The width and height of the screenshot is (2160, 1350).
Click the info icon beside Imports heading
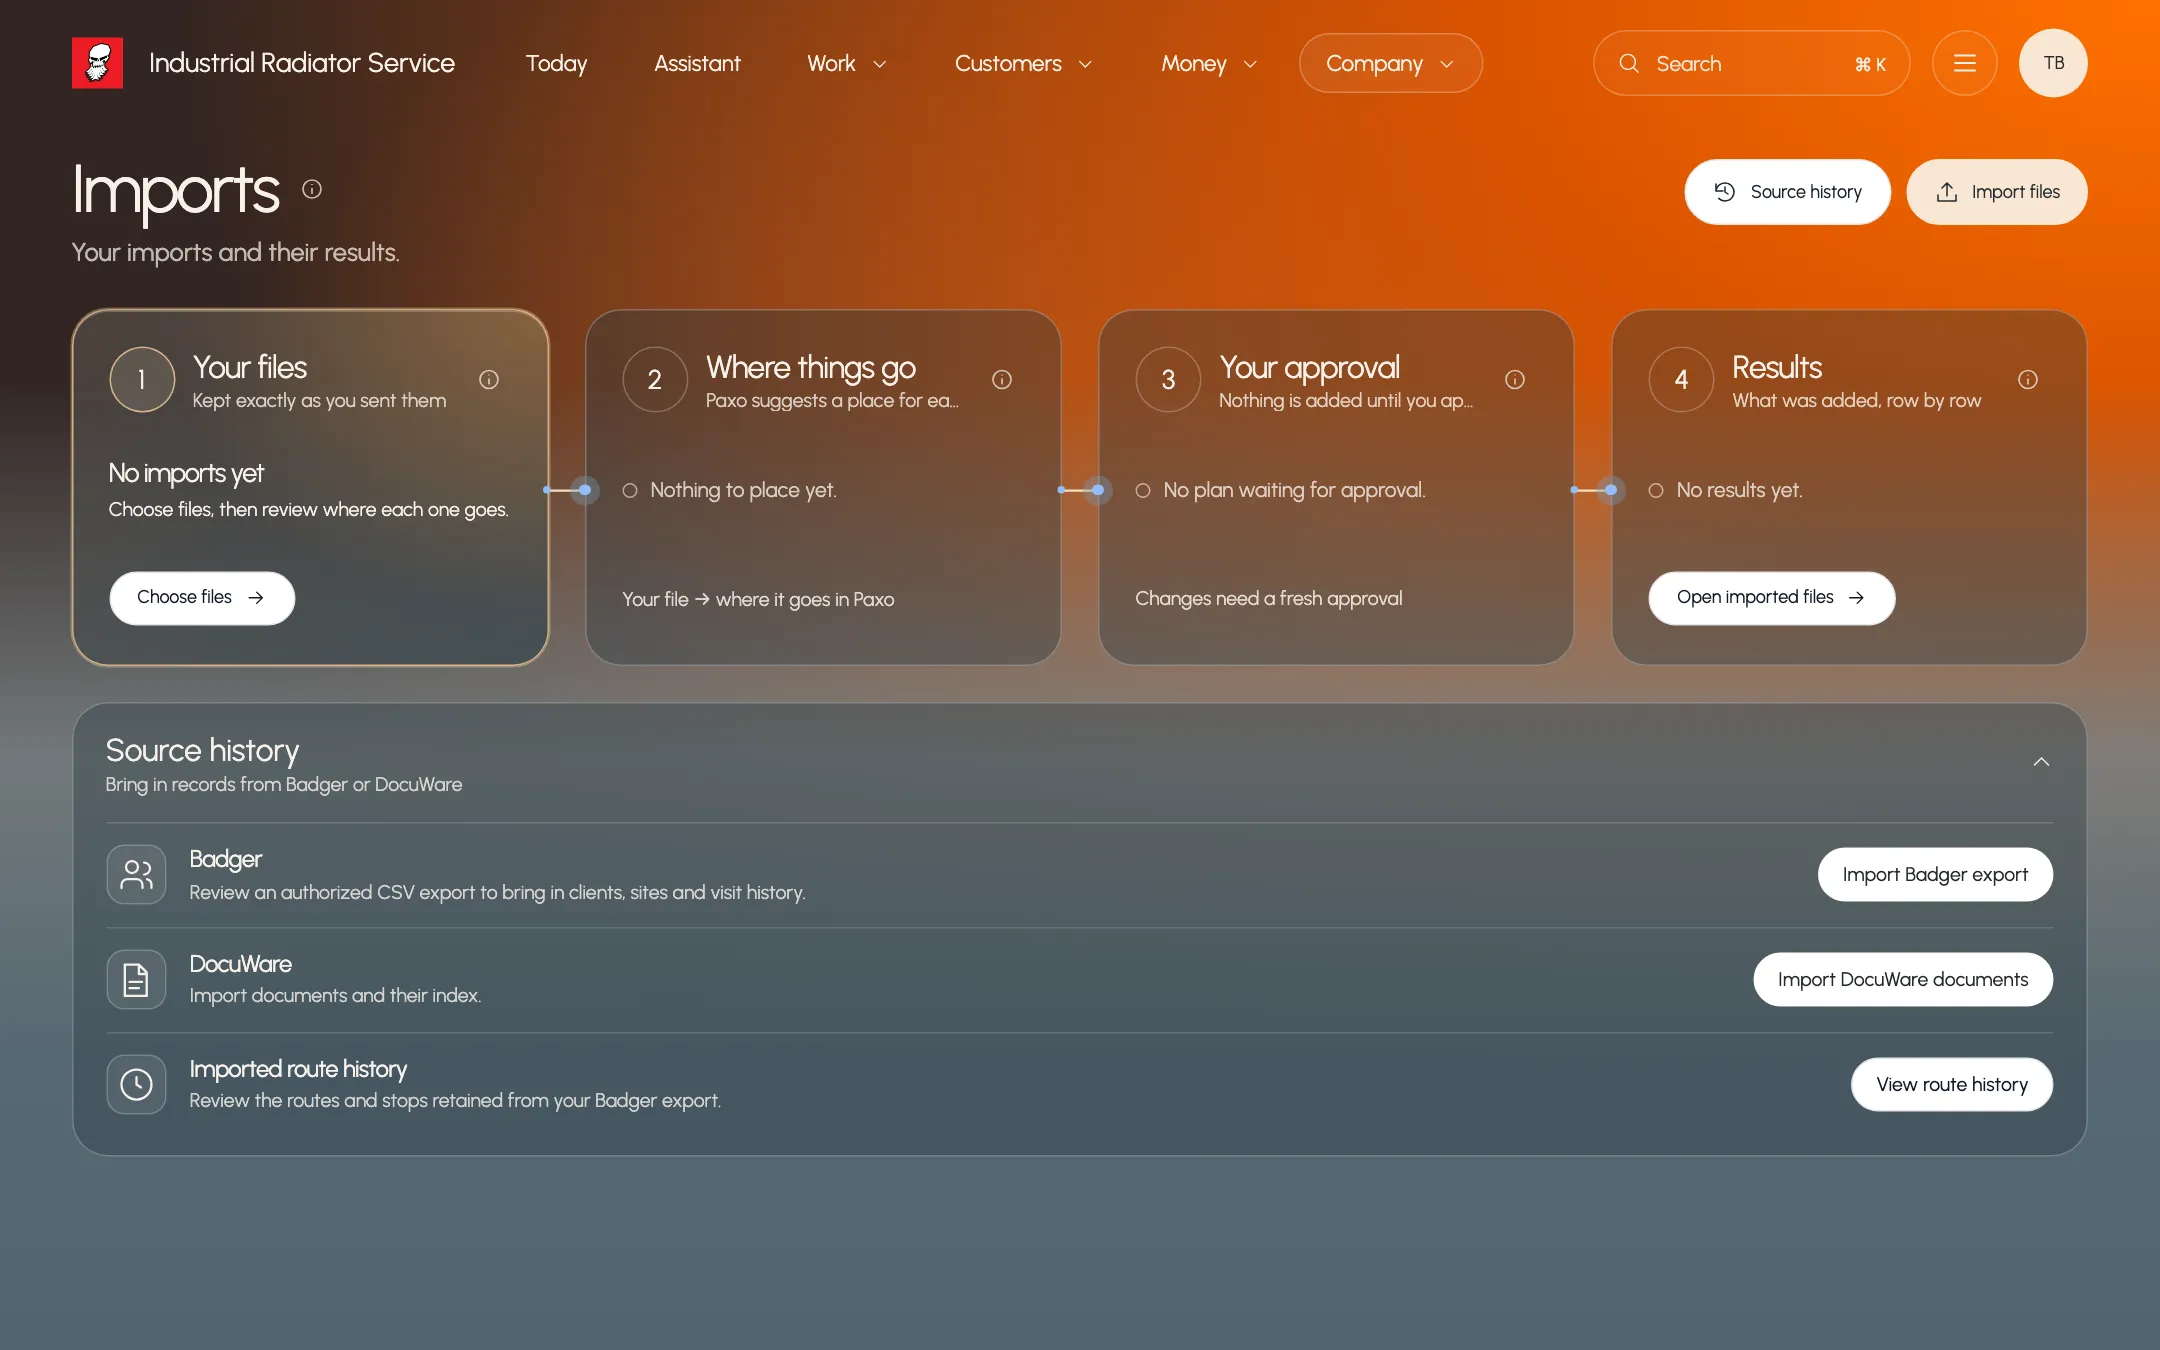tap(312, 189)
